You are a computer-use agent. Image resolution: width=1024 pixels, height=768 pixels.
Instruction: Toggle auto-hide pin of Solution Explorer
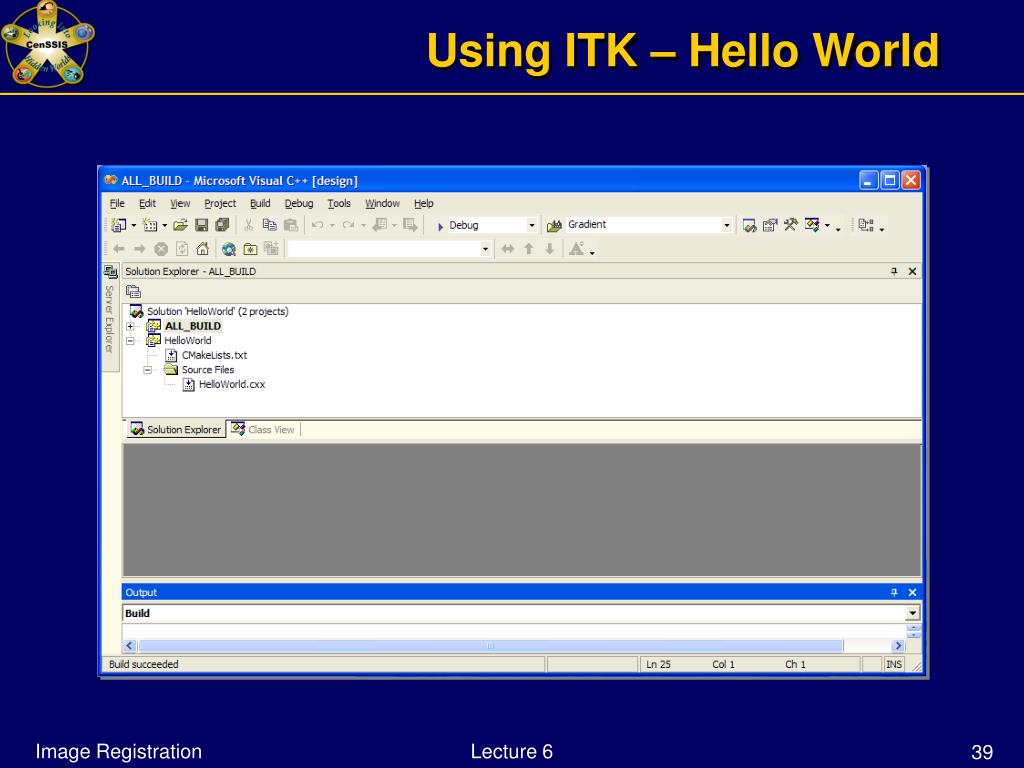[x=894, y=271]
